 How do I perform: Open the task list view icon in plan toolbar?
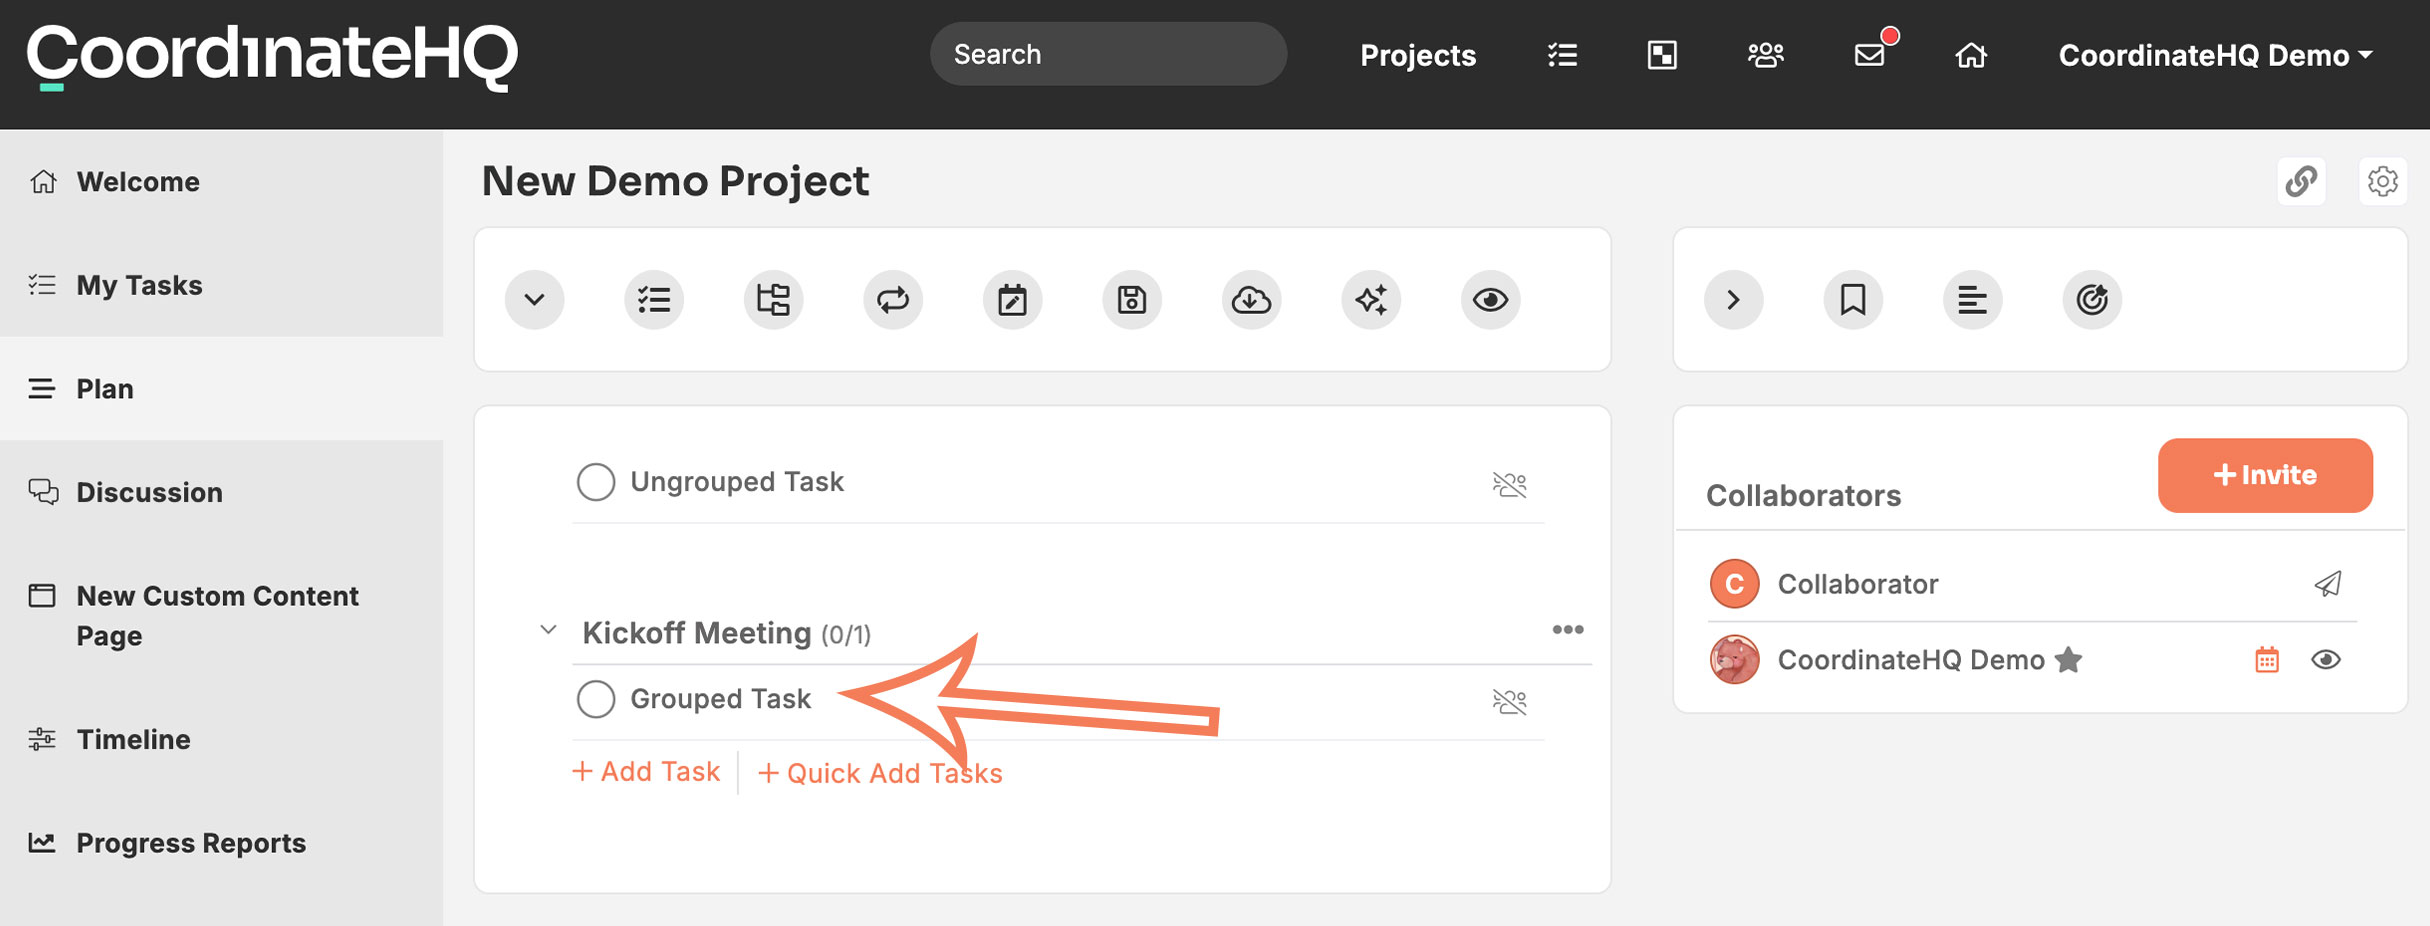(x=654, y=299)
